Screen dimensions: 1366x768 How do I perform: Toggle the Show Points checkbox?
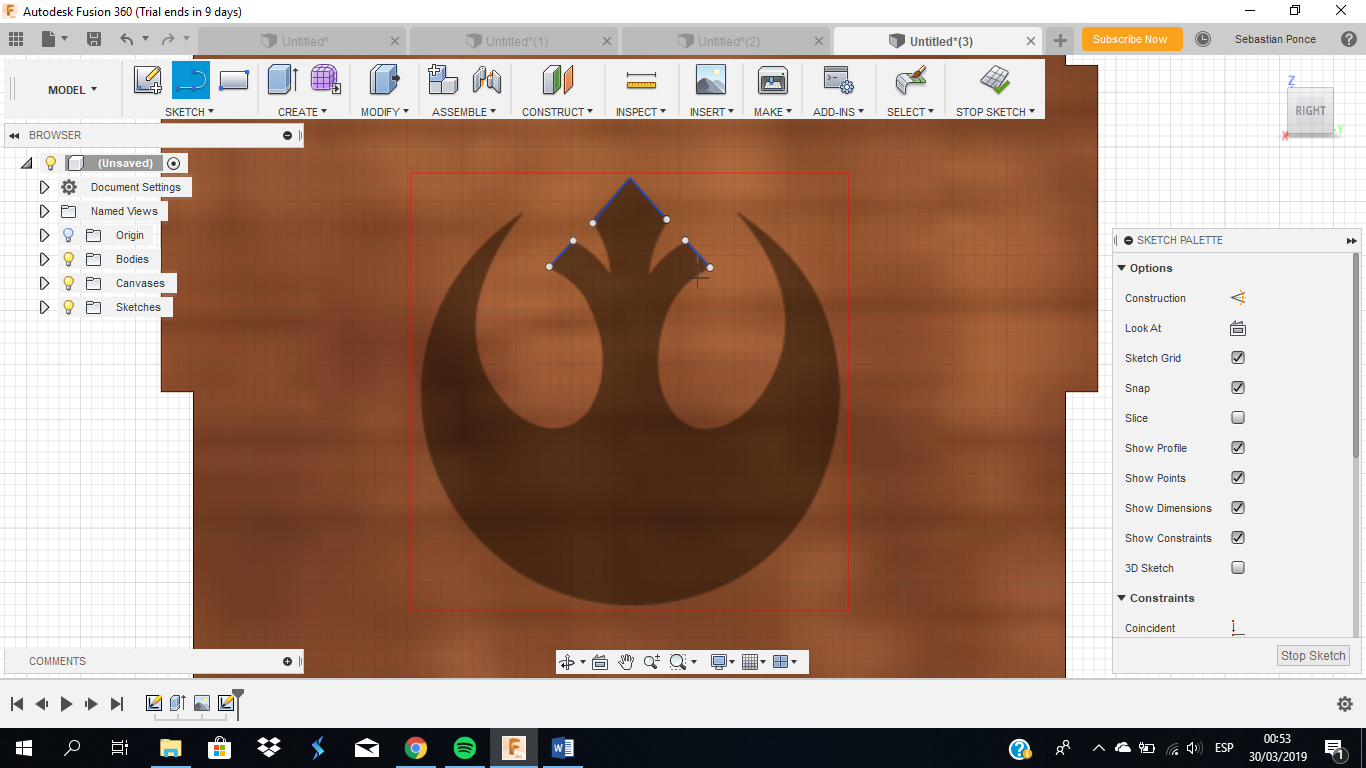tap(1238, 478)
